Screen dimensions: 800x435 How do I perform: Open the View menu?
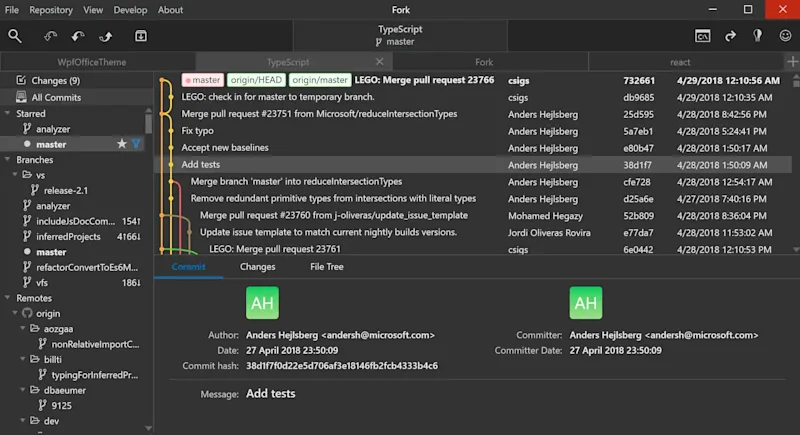93,10
